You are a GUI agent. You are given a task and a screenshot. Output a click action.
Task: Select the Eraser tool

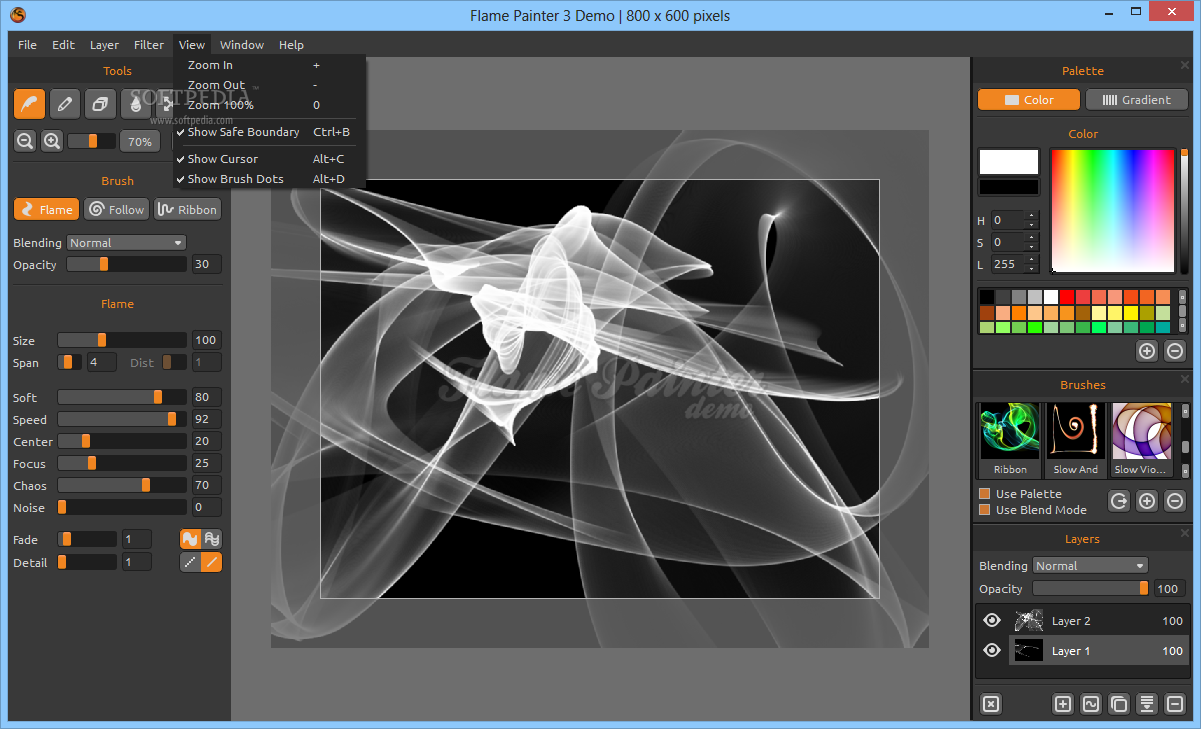point(100,103)
